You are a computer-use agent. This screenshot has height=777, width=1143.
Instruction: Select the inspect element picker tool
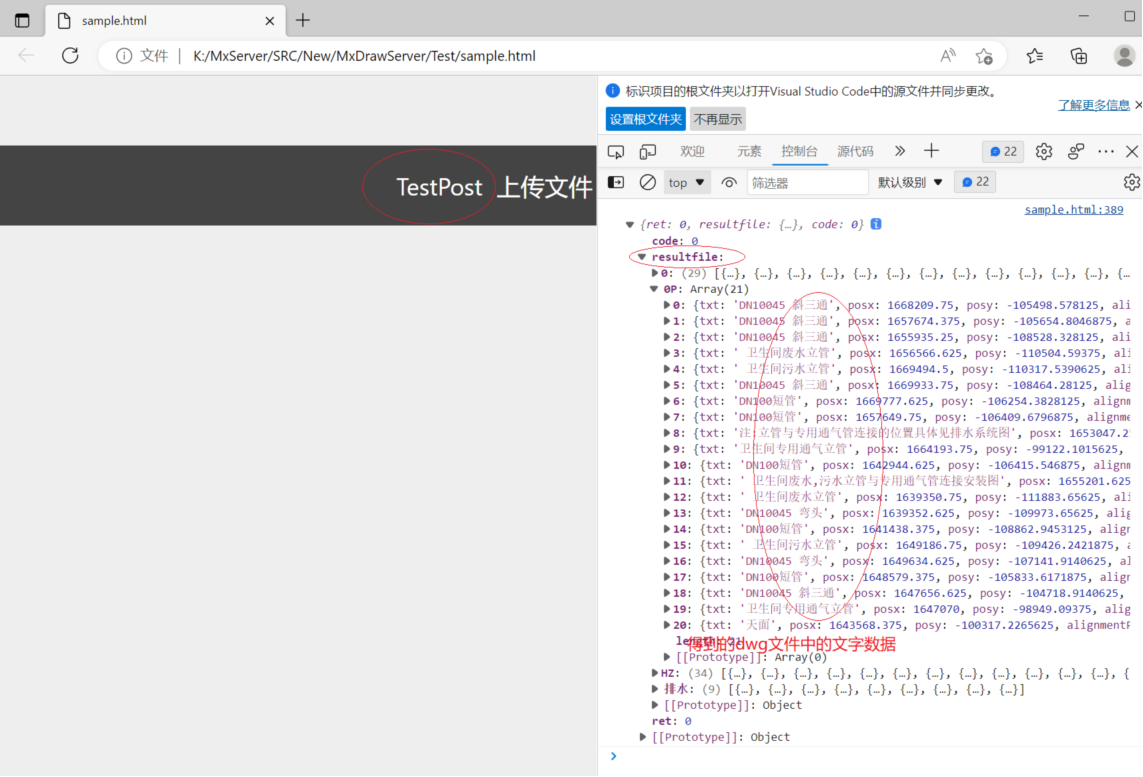pos(616,152)
